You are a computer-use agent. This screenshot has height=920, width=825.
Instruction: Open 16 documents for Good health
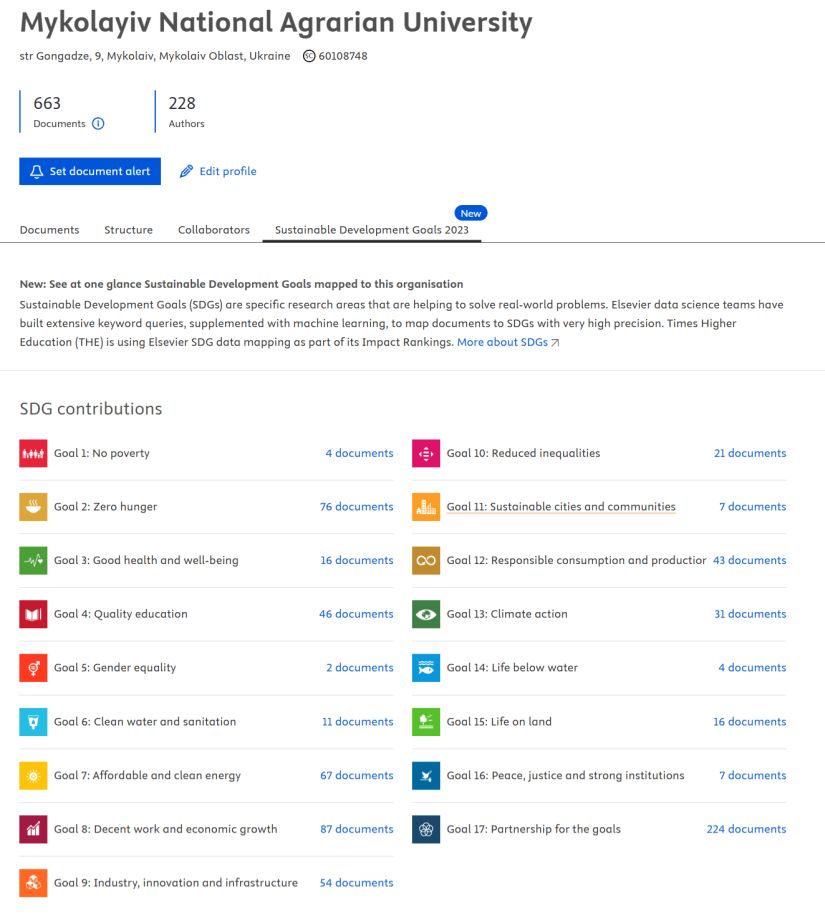coord(356,560)
